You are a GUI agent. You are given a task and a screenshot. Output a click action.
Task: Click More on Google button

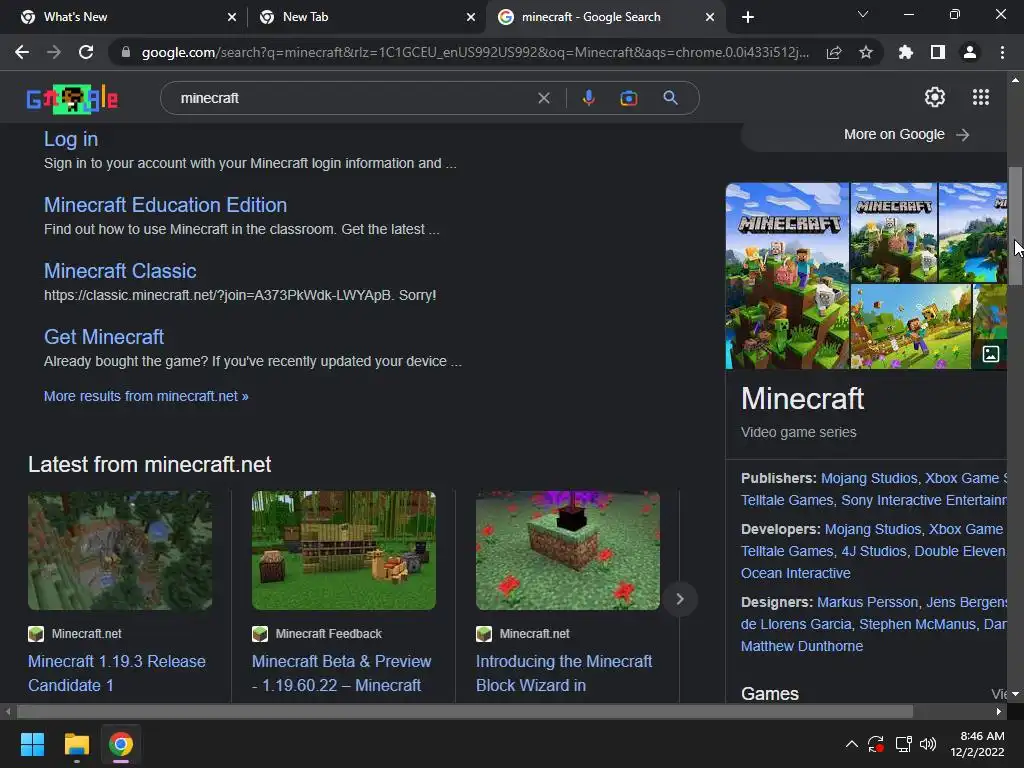coord(906,135)
